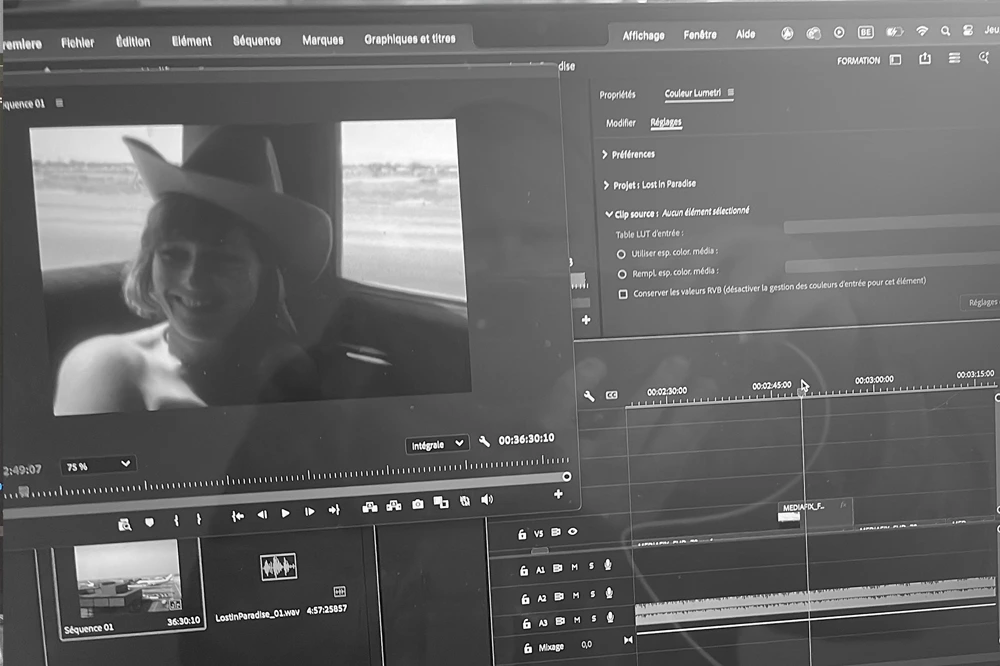1000x666 pixels.
Task: Step forward one frame in the monitor
Action: (309, 512)
